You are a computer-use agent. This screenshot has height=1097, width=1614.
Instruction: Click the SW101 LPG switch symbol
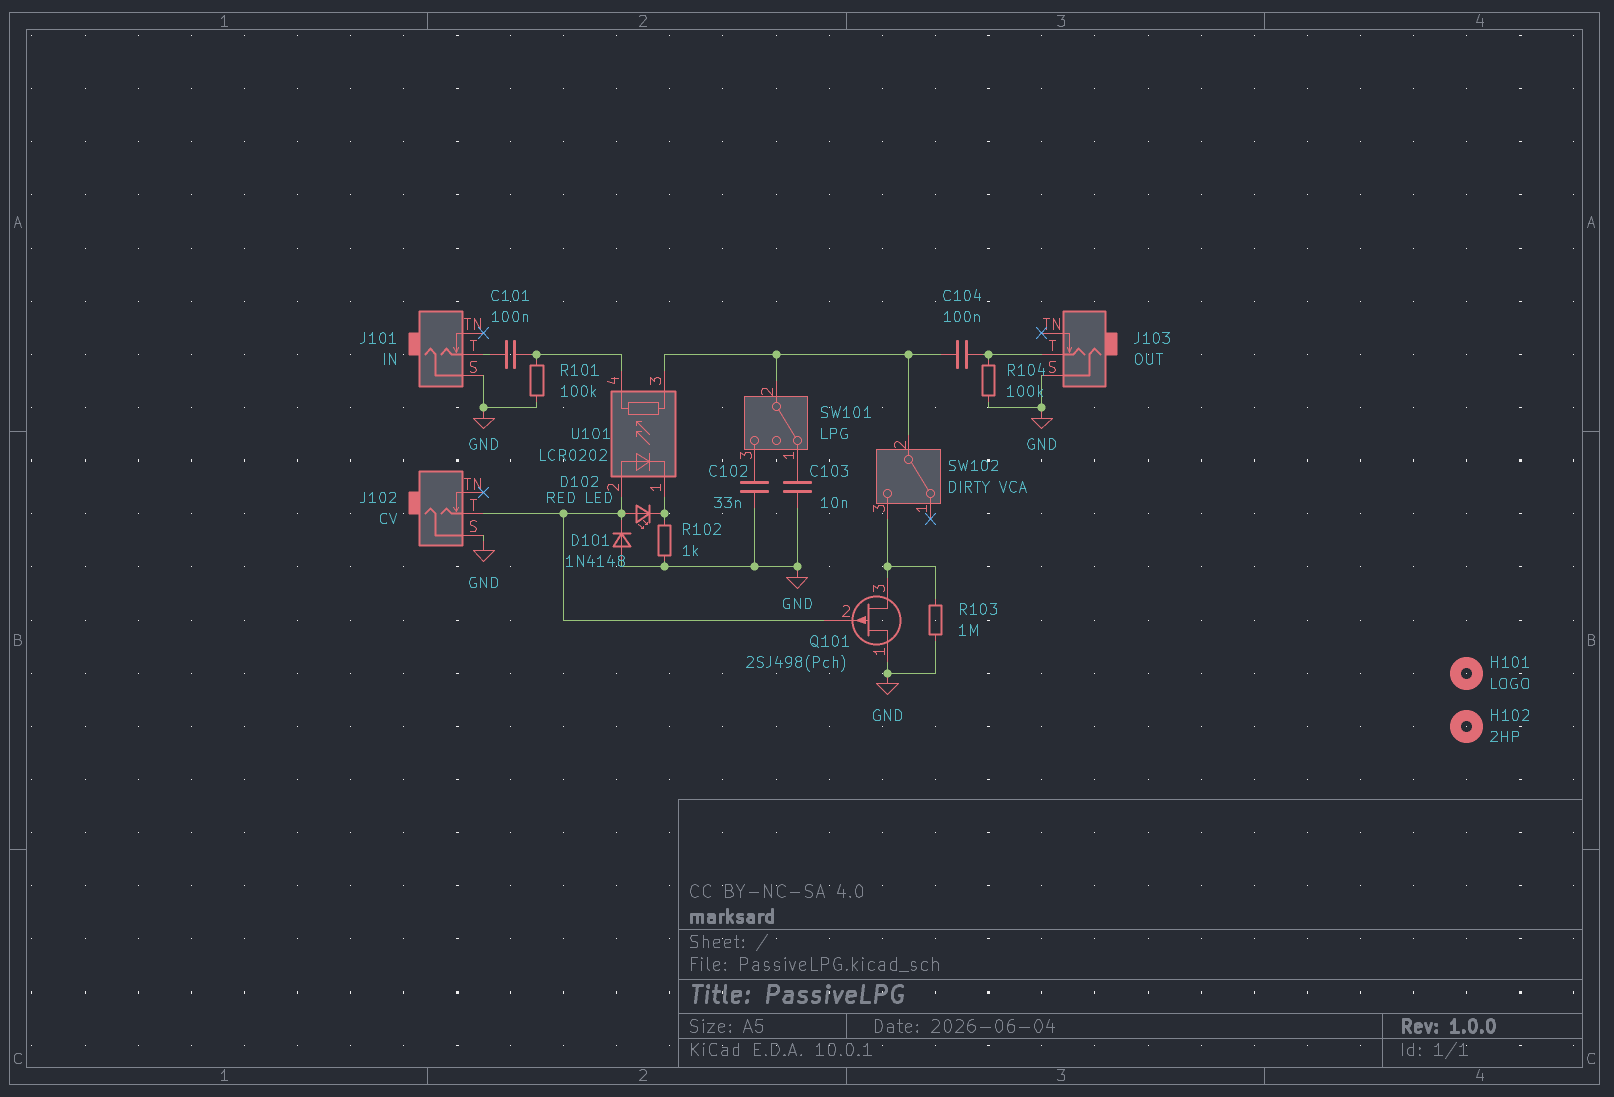[x=776, y=423]
